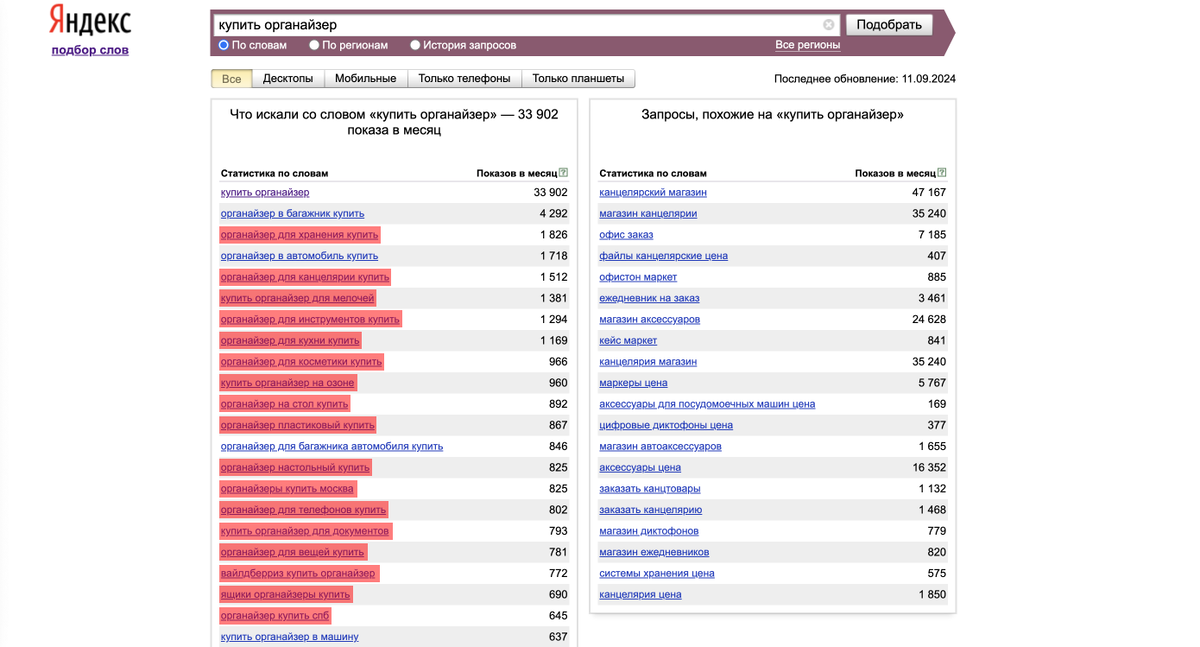This screenshot has width=1200, height=647.
Task: Open вайлдберриз купить органайзер link
Action: [x=298, y=573]
